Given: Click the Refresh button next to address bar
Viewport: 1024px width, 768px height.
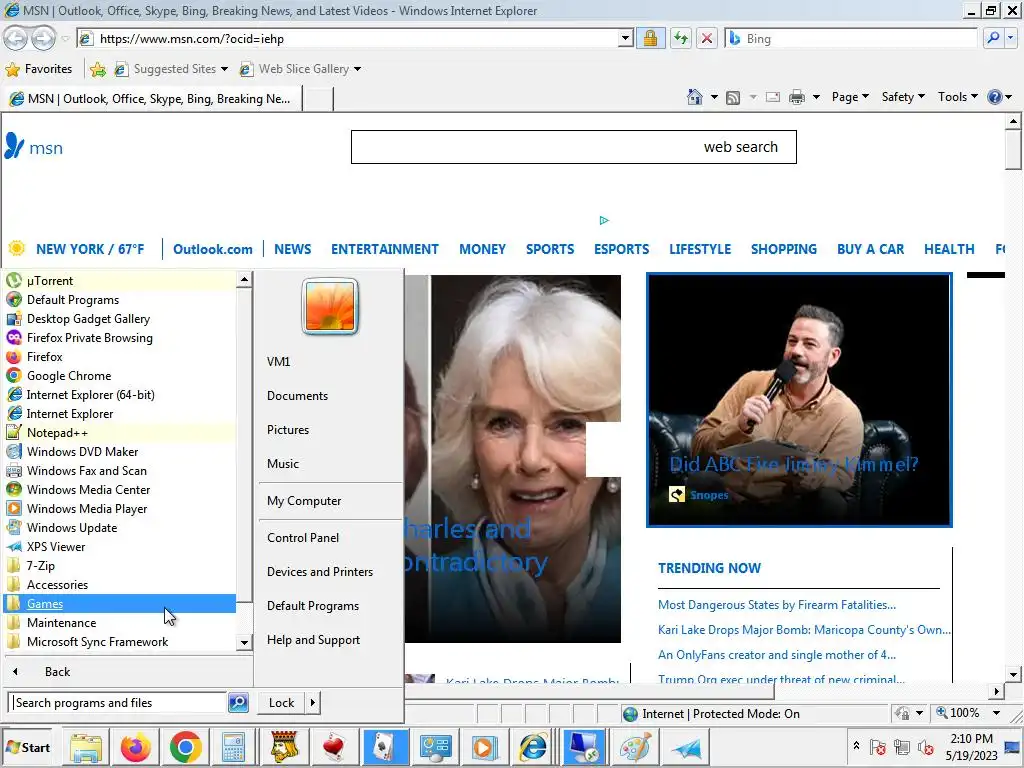Looking at the screenshot, I should (681, 39).
